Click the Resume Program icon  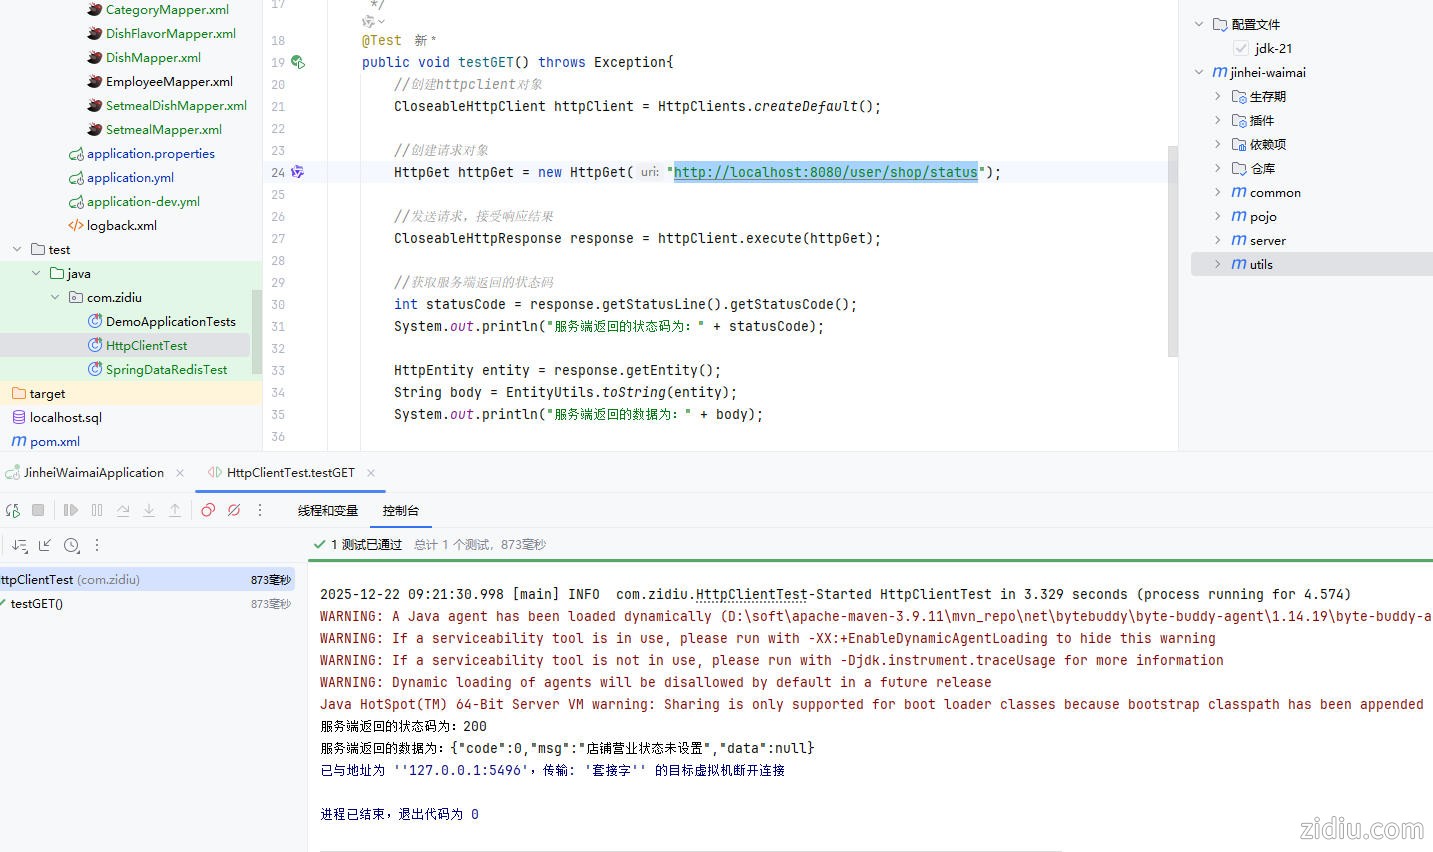pos(71,510)
